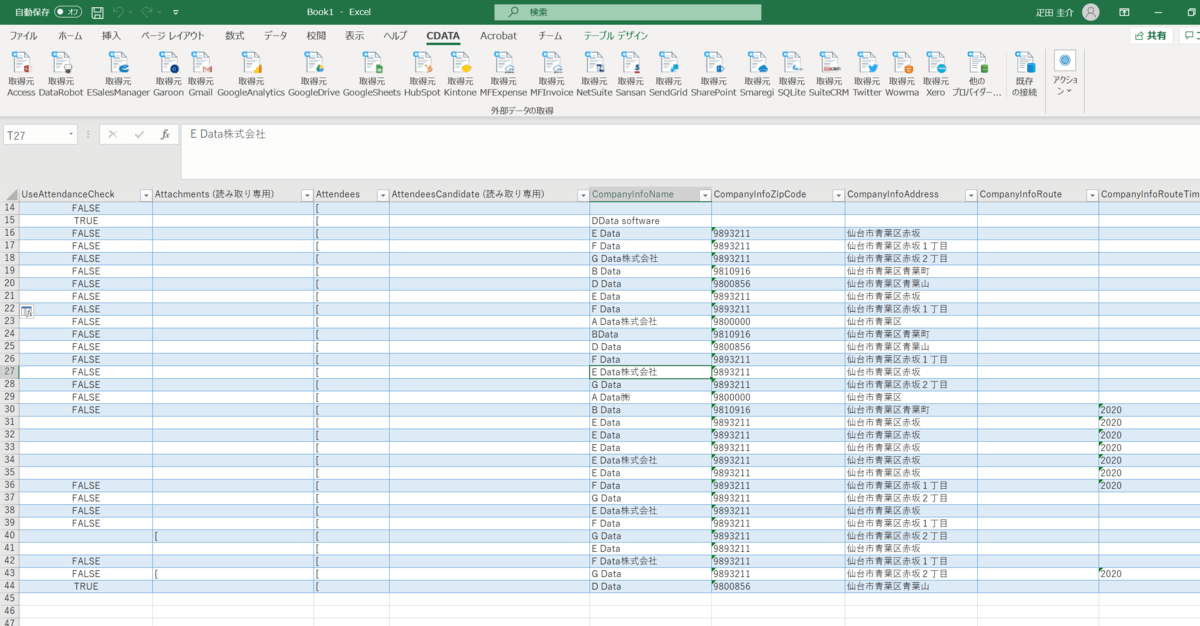Click the 共有 share button
Screen dimensions: 1200x626
1150,36
